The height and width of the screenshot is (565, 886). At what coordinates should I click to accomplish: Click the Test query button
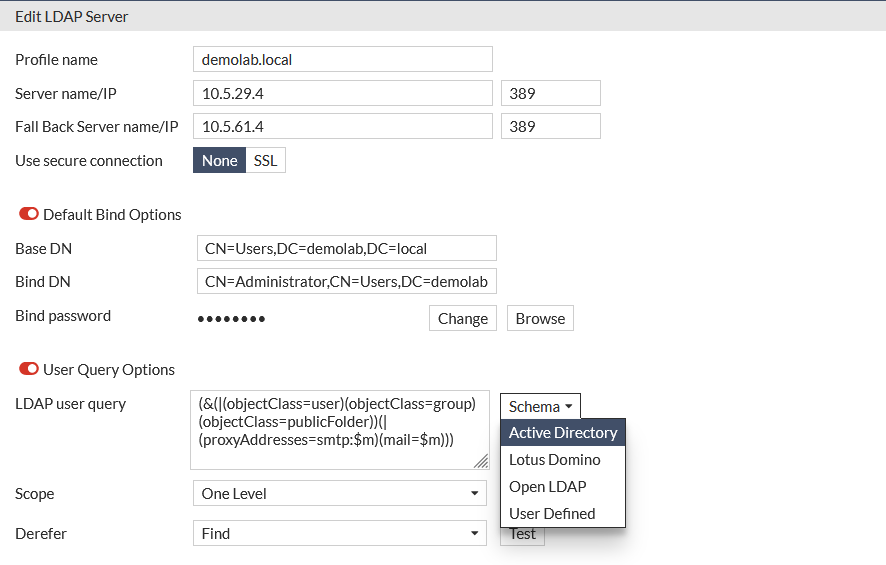(x=523, y=536)
